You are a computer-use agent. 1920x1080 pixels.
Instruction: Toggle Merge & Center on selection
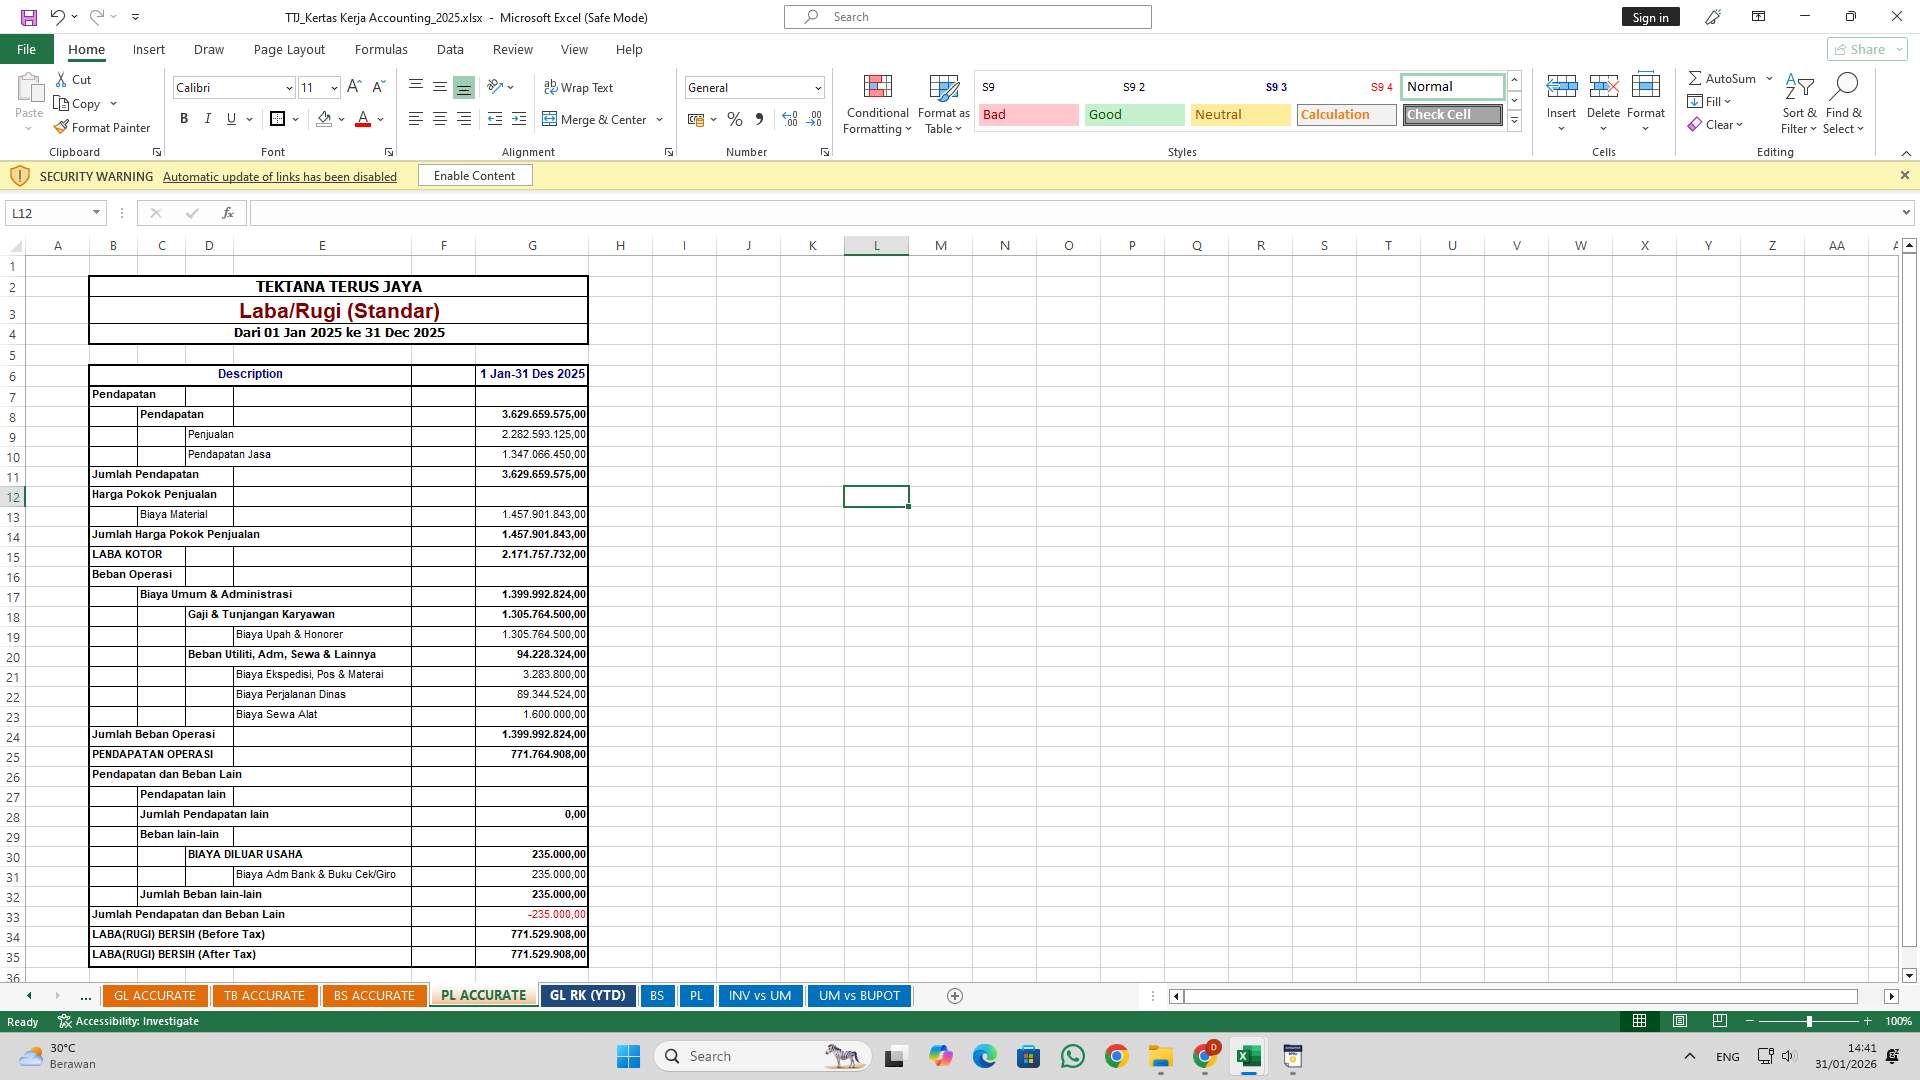(597, 119)
